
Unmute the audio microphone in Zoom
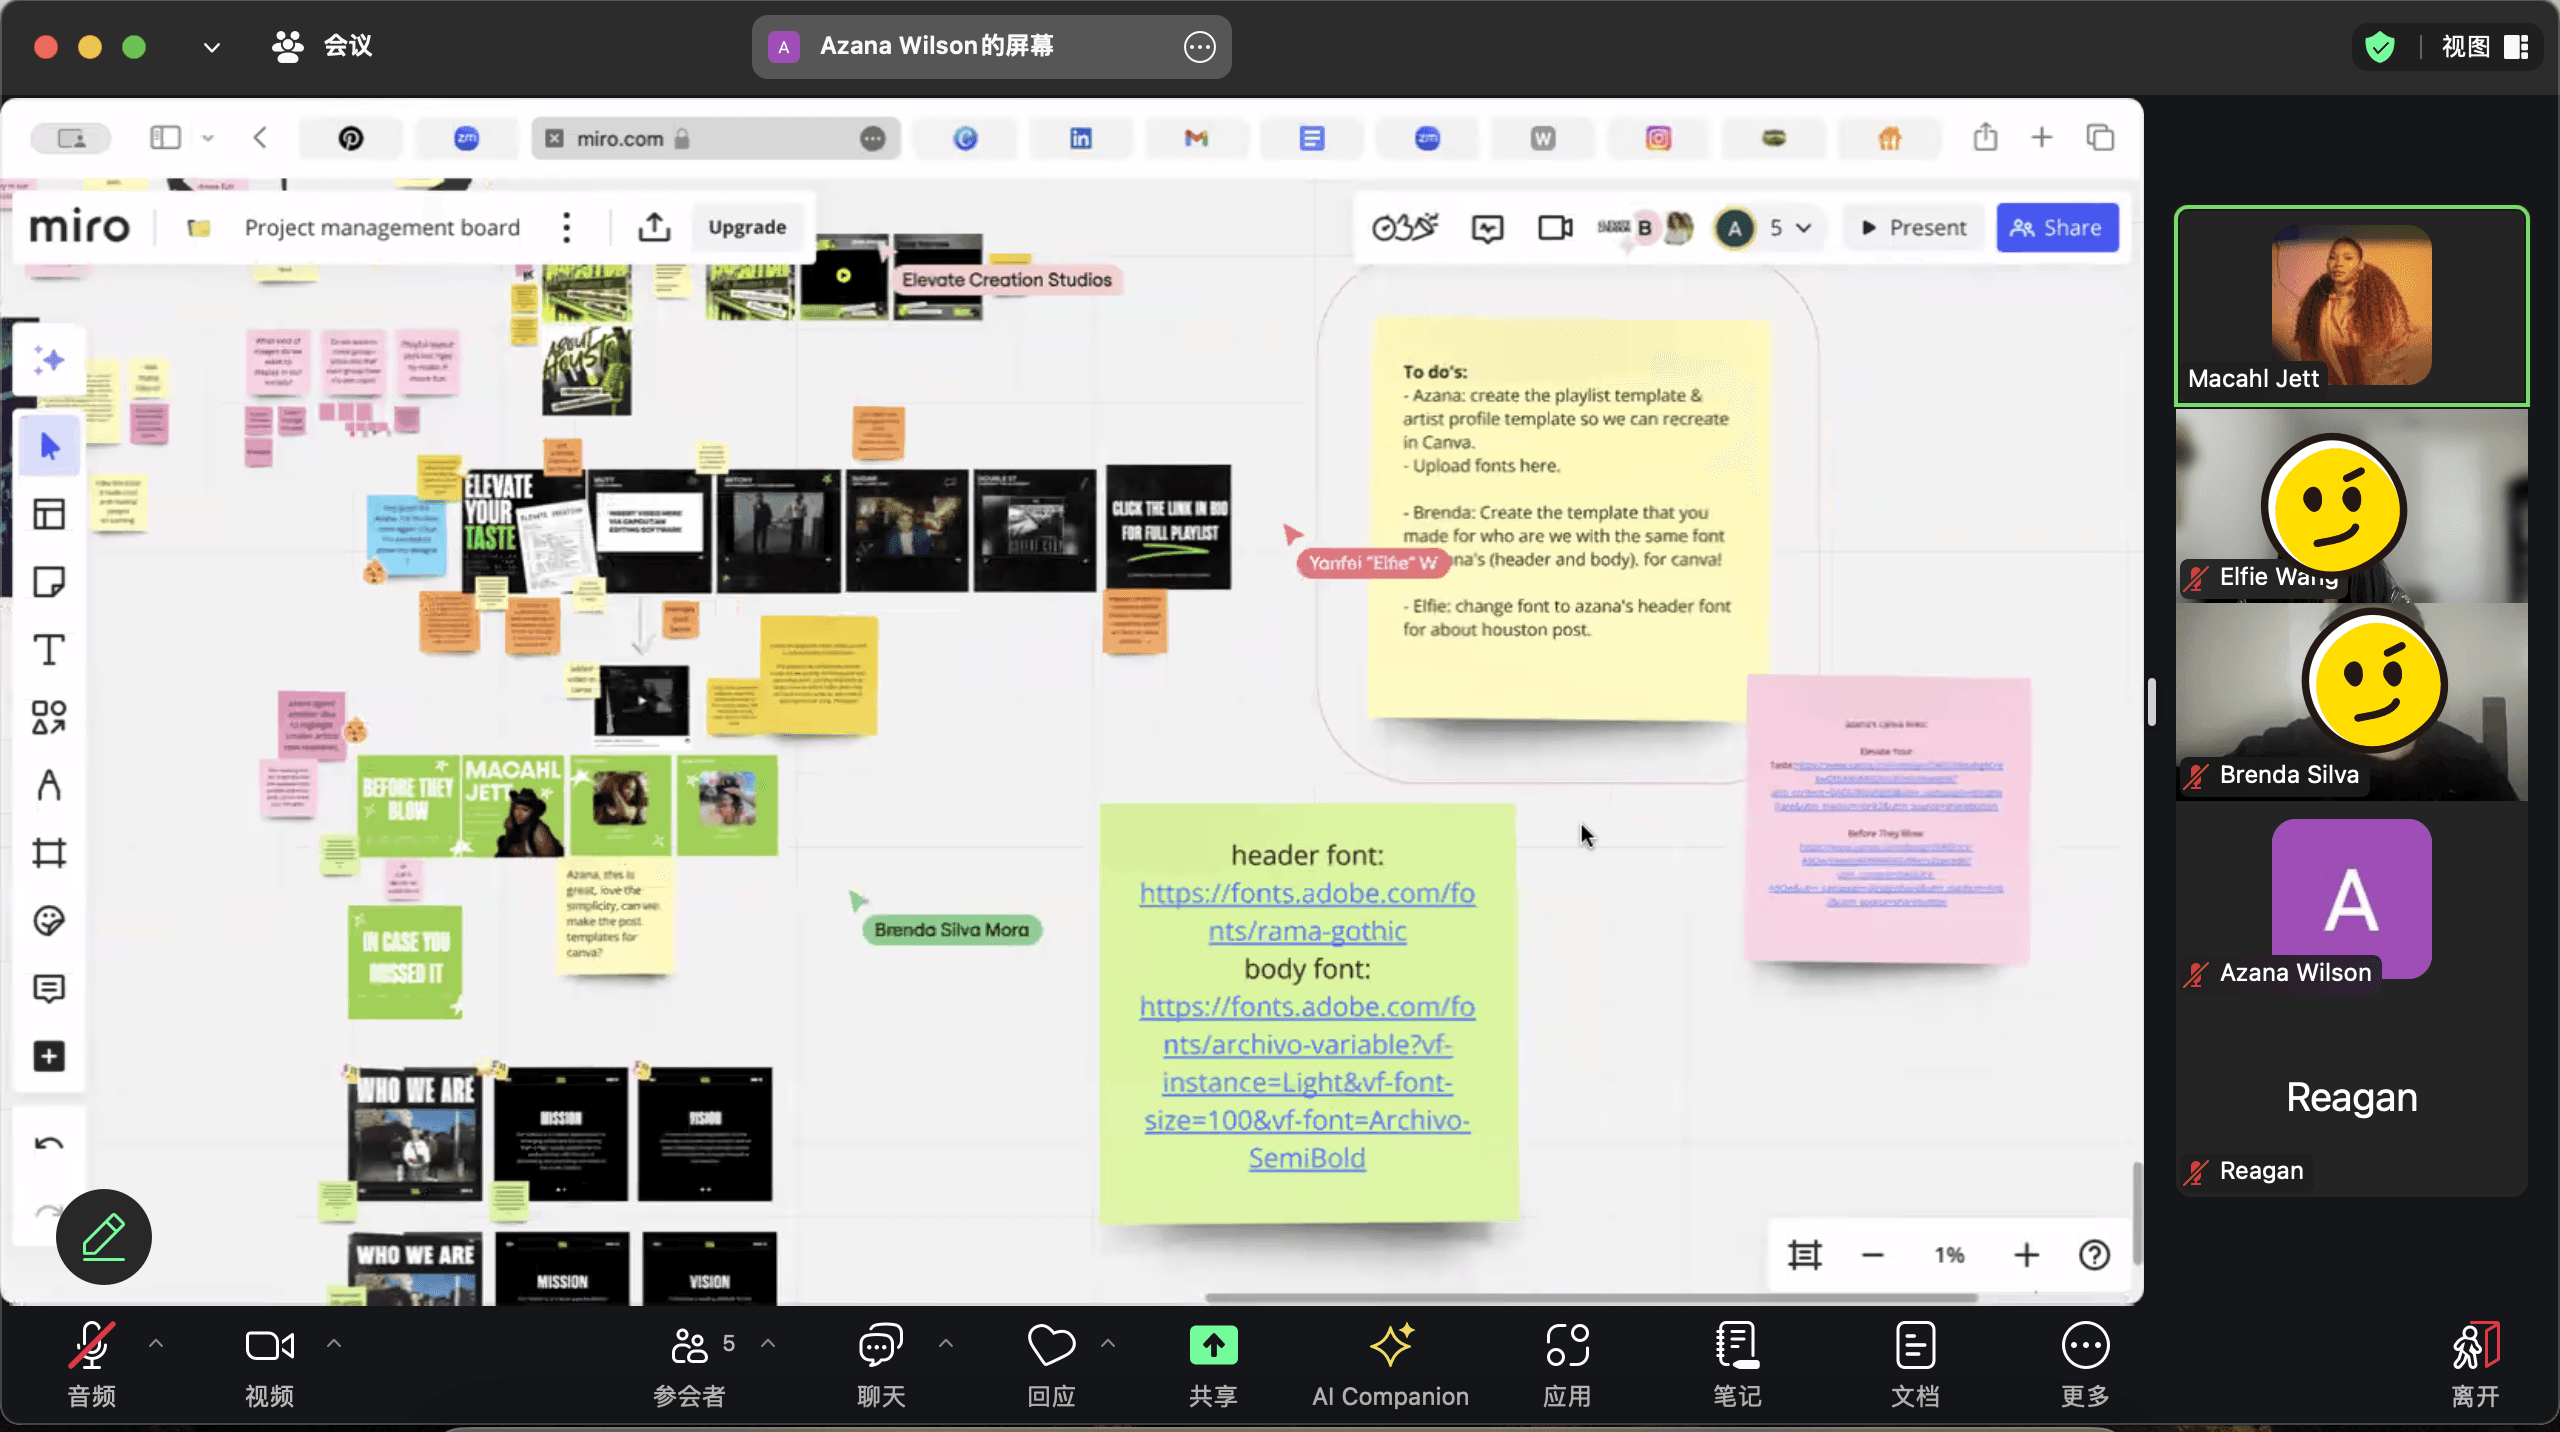91,1346
